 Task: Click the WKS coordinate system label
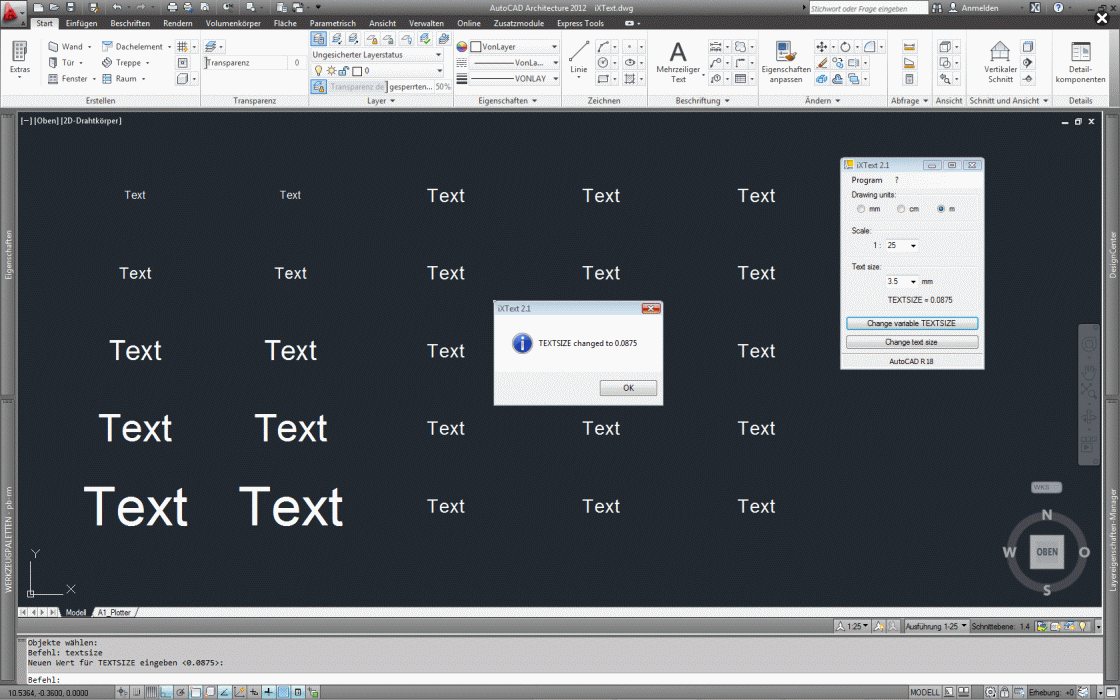pos(1046,488)
